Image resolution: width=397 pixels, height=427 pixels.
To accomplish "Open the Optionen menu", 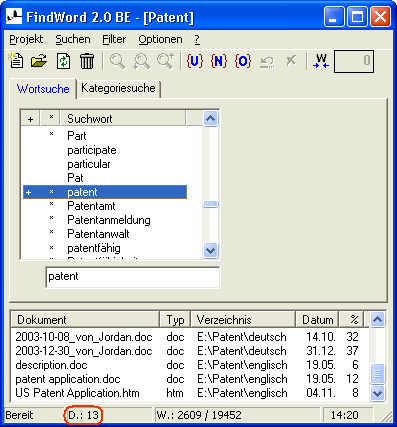I will click(160, 39).
